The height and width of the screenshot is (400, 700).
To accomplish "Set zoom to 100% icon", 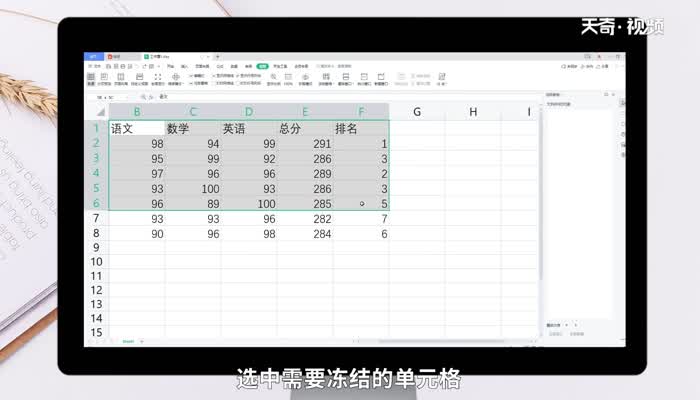I will (x=288, y=79).
